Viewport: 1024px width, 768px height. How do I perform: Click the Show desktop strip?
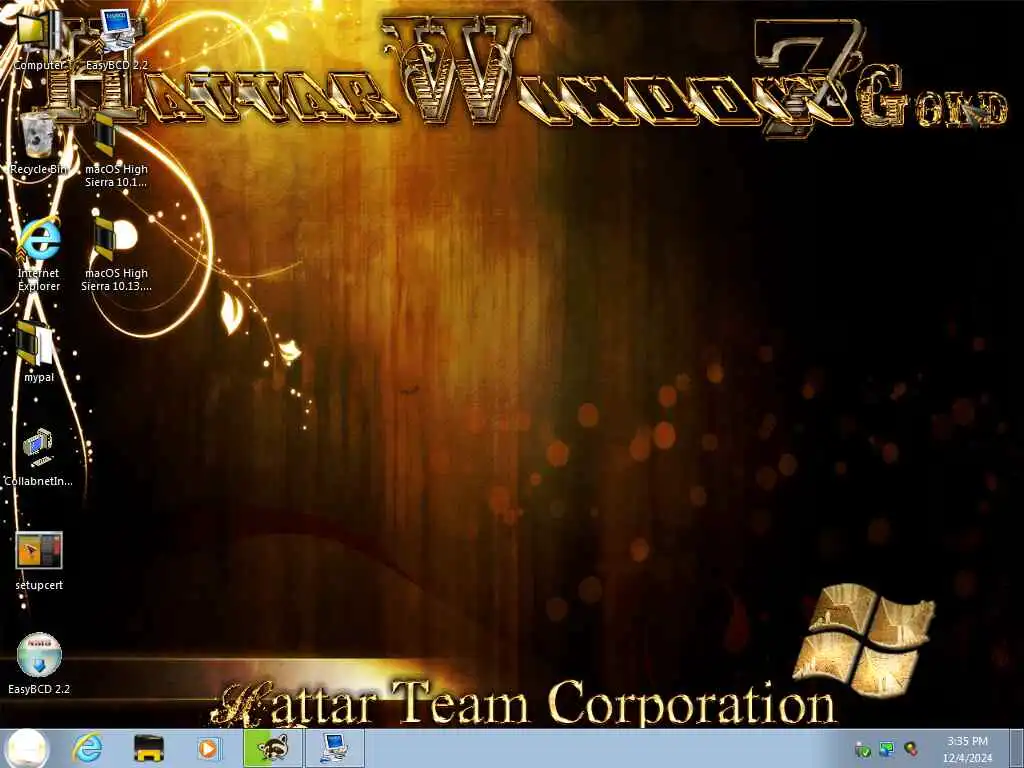[1016, 748]
